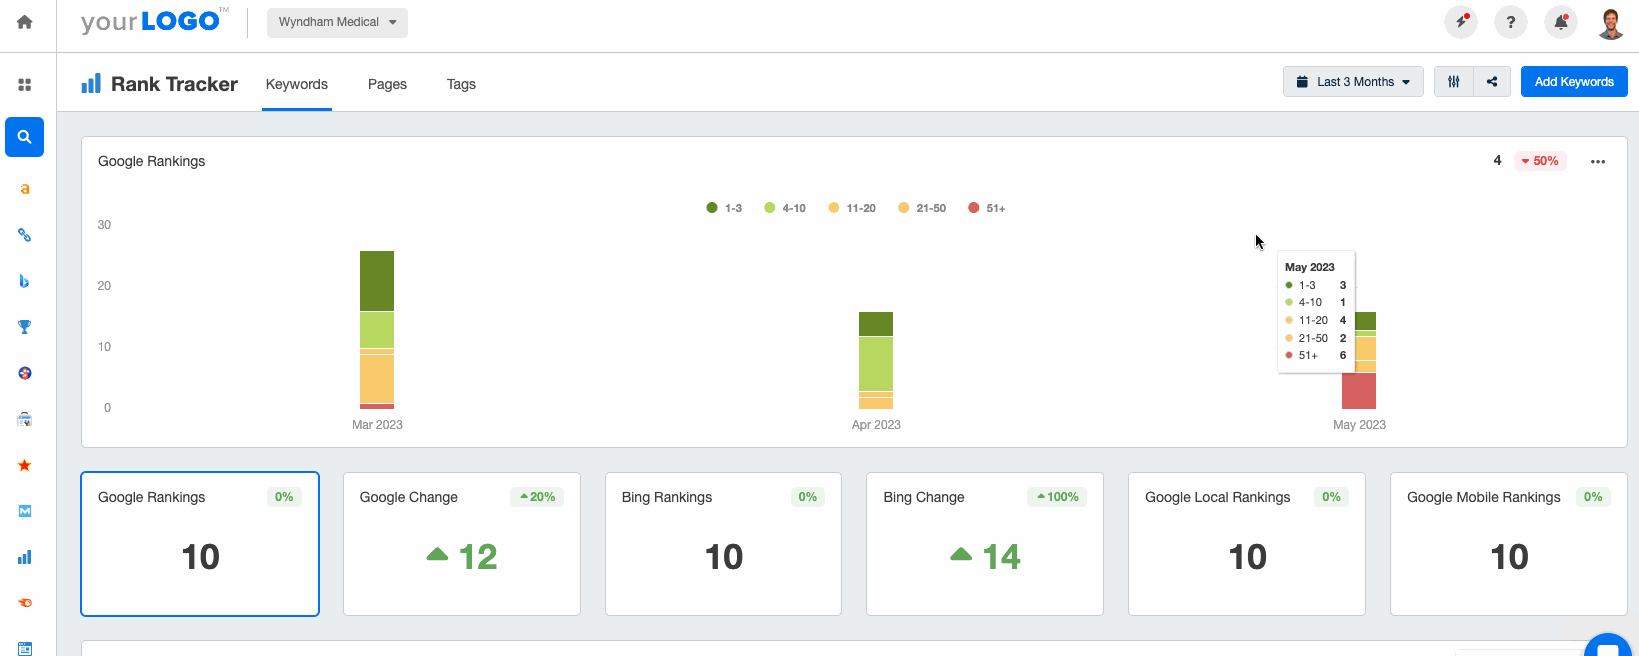Open the orange star icon in the sidebar
Image resolution: width=1639 pixels, height=656 pixels.
(25, 465)
